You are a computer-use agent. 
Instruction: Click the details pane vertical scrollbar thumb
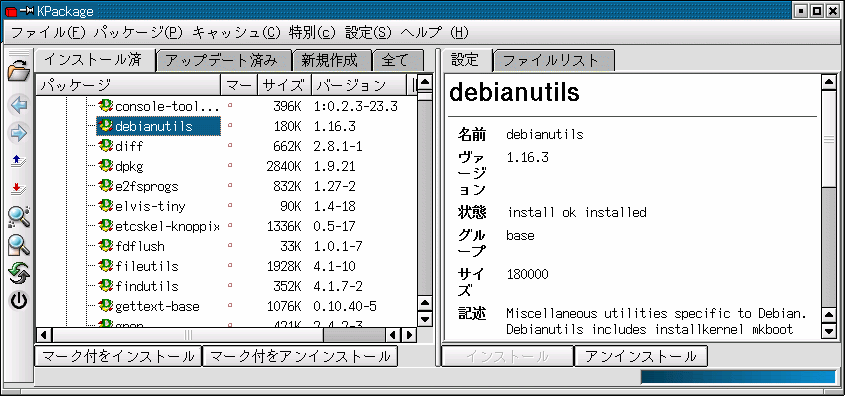tap(828, 138)
